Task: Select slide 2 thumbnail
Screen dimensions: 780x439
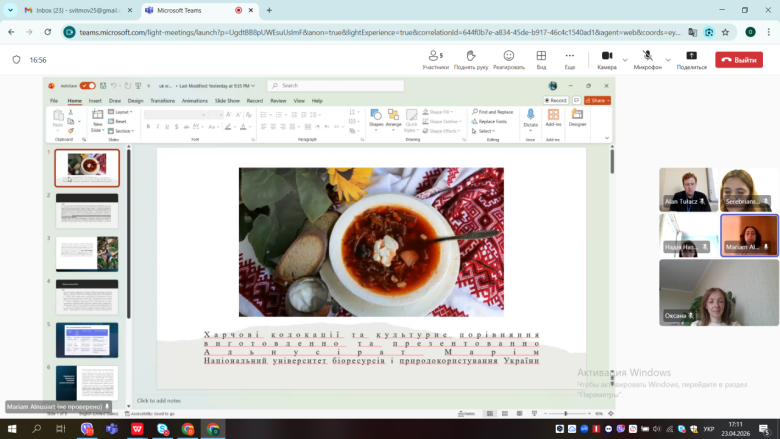Action: (87, 211)
